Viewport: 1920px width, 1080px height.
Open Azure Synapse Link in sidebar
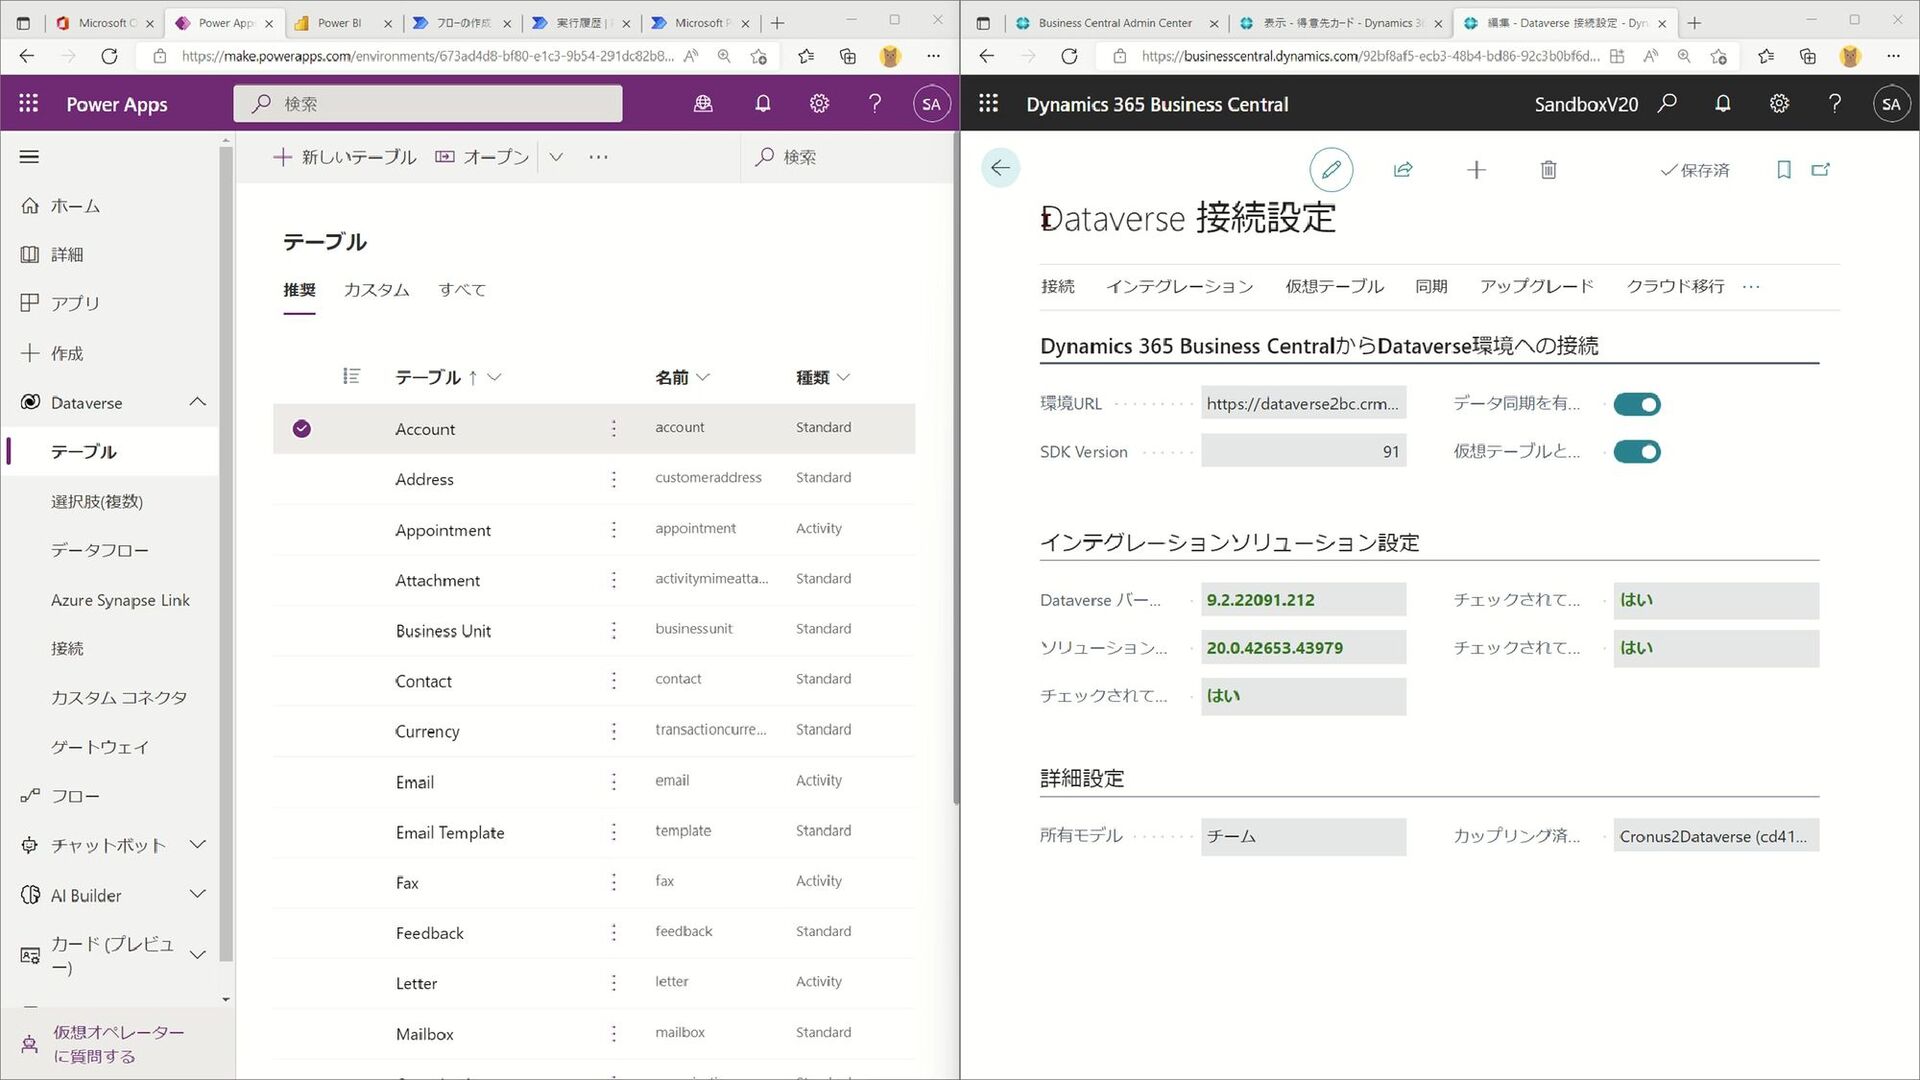point(120,600)
